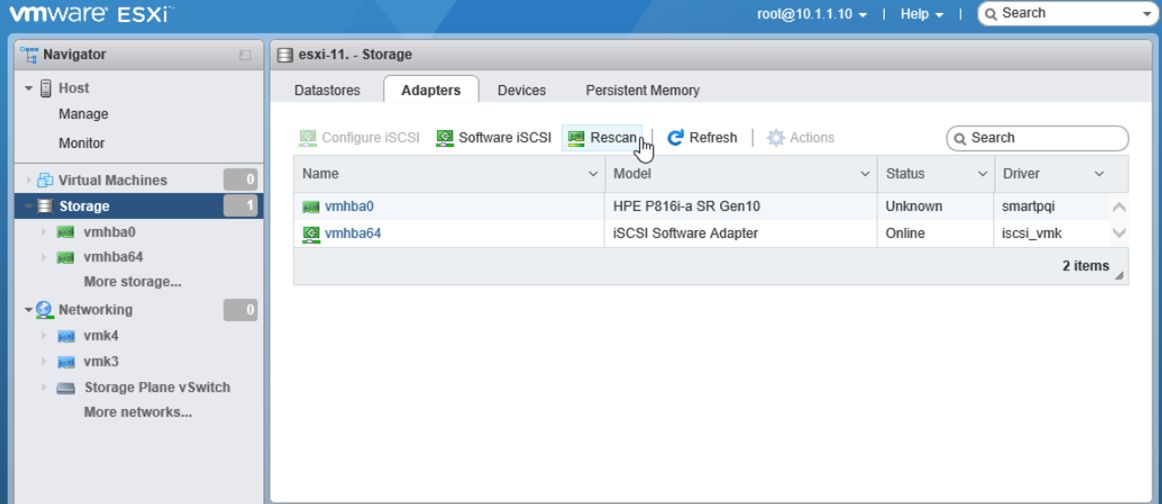The height and width of the screenshot is (504, 1162).
Task: Switch to the Devices tab
Action: point(521,90)
